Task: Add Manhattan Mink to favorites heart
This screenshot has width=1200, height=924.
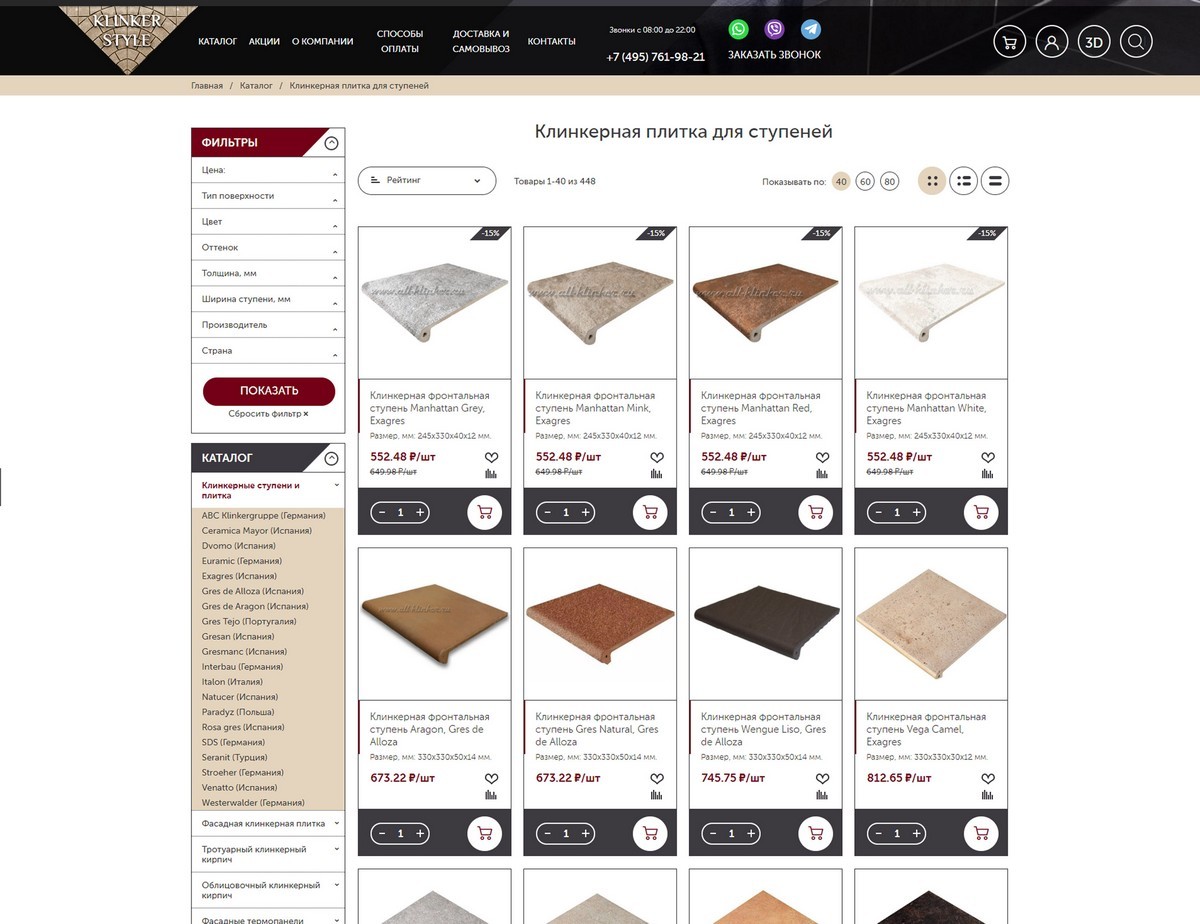Action: coord(657,457)
